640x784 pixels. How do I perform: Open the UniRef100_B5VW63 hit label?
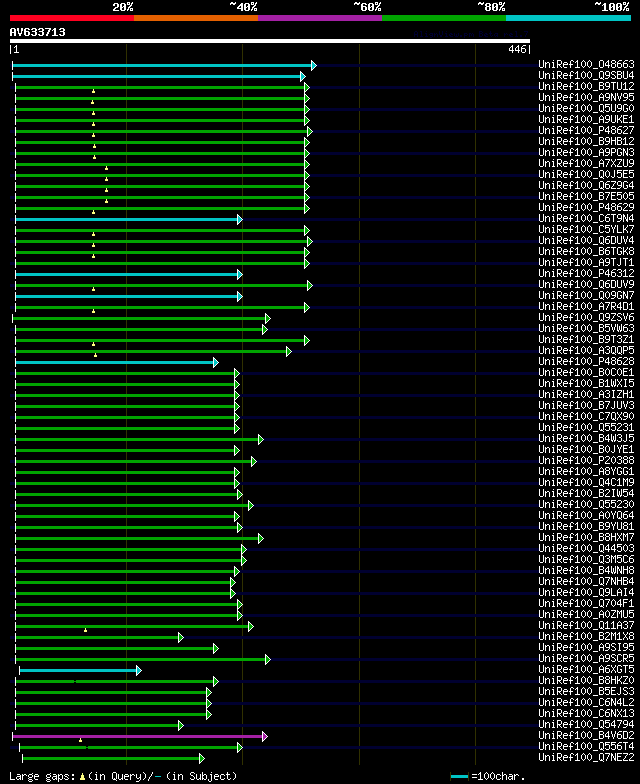[586, 328]
